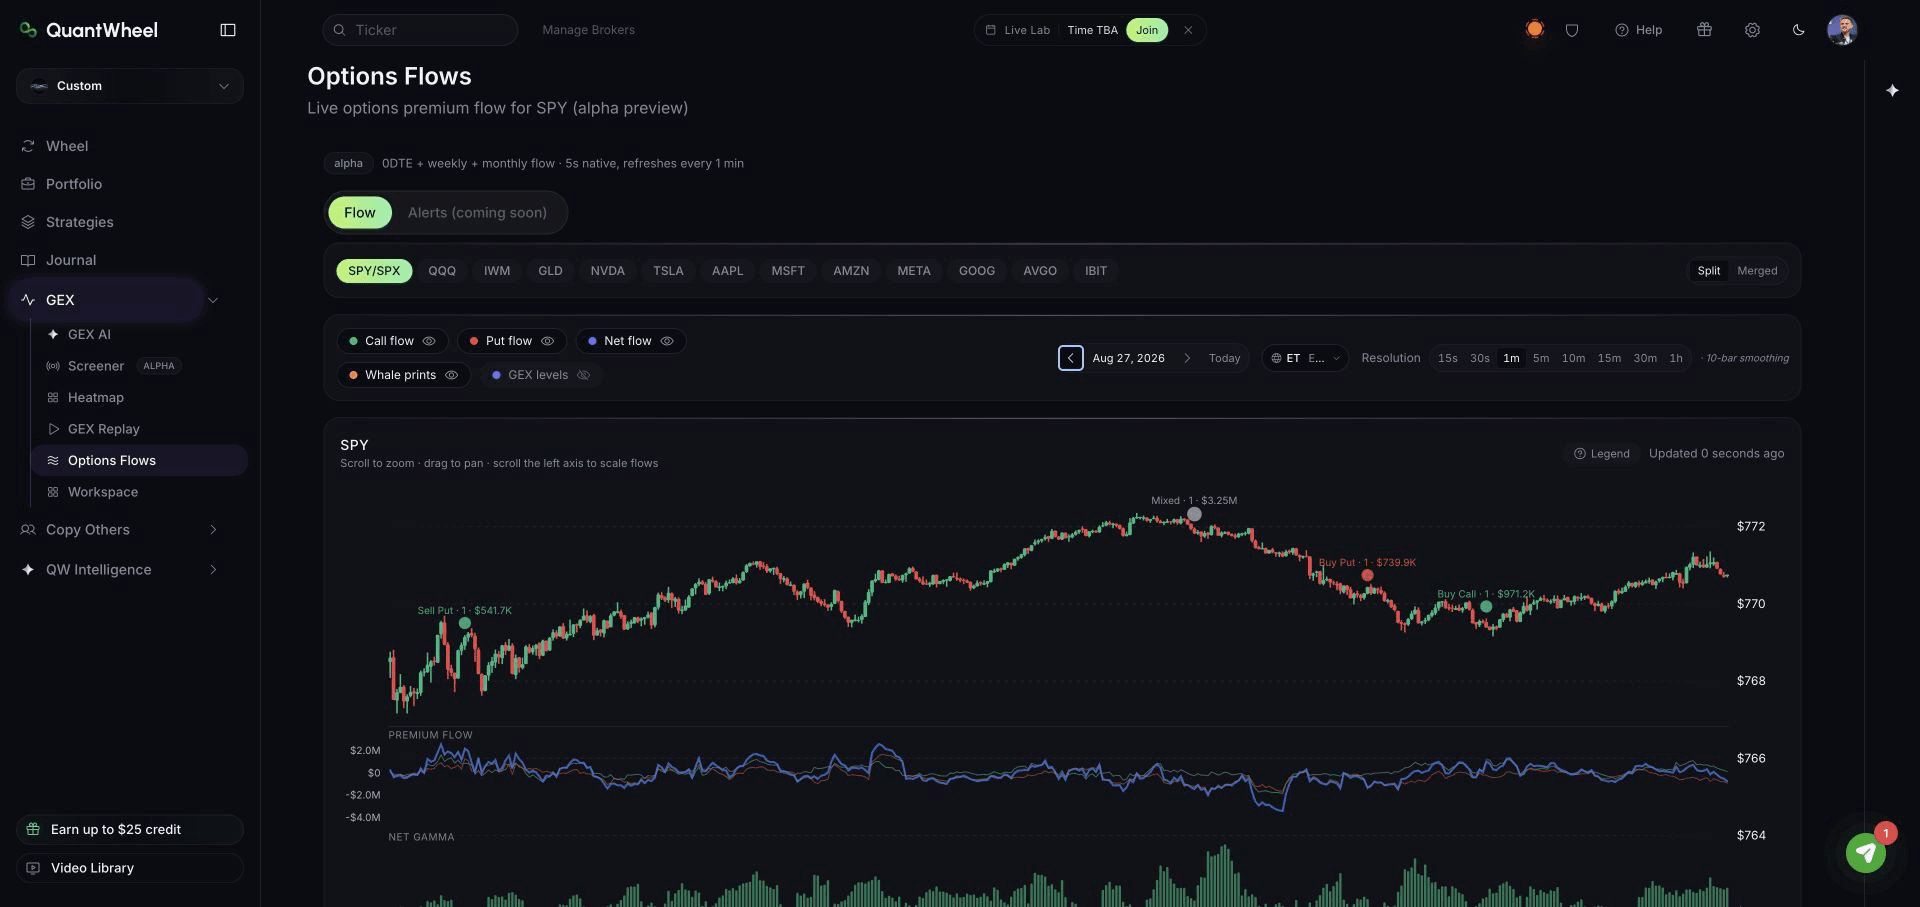Toggle Put flow visibility eye
This screenshot has height=907, width=1920.
coord(547,341)
